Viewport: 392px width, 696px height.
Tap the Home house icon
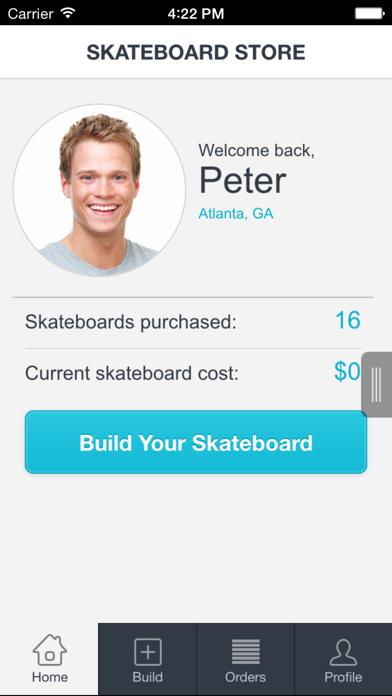point(50,650)
